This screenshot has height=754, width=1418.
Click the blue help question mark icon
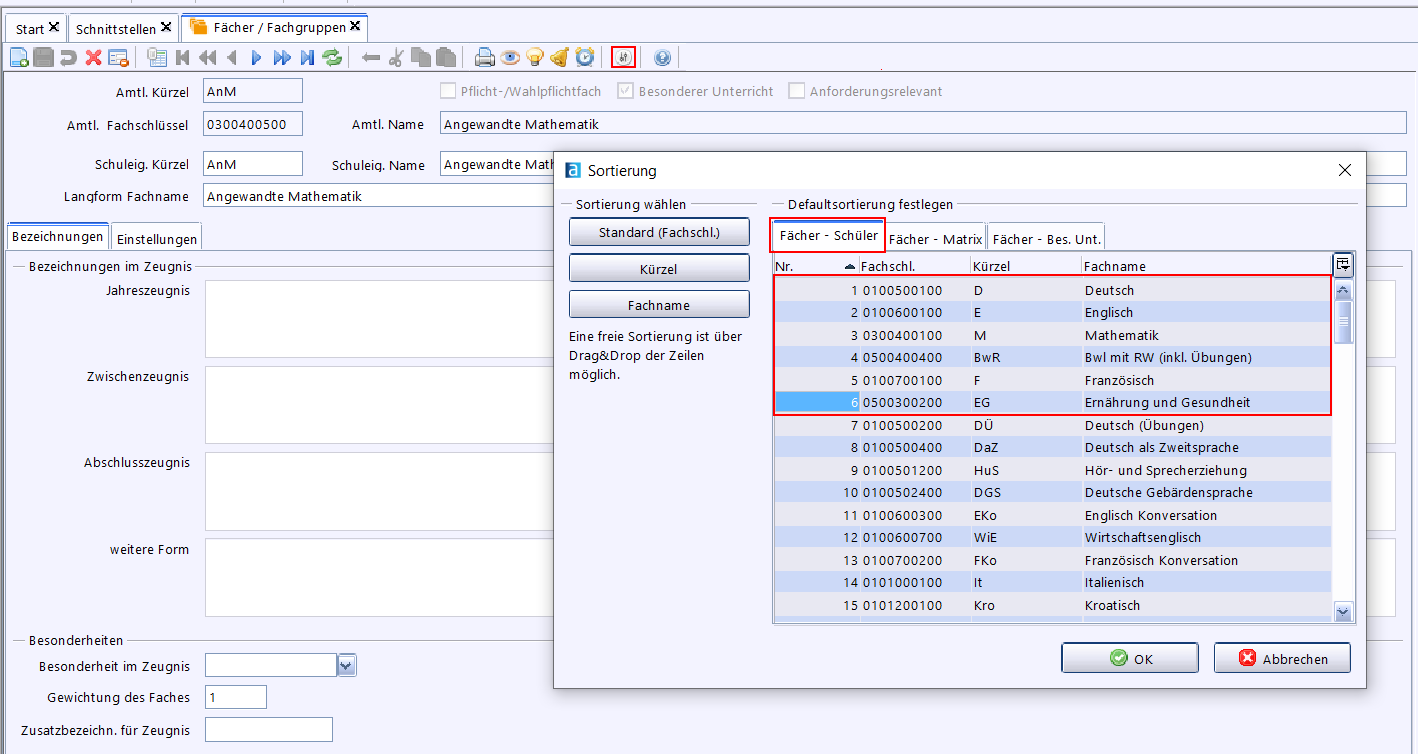click(662, 57)
